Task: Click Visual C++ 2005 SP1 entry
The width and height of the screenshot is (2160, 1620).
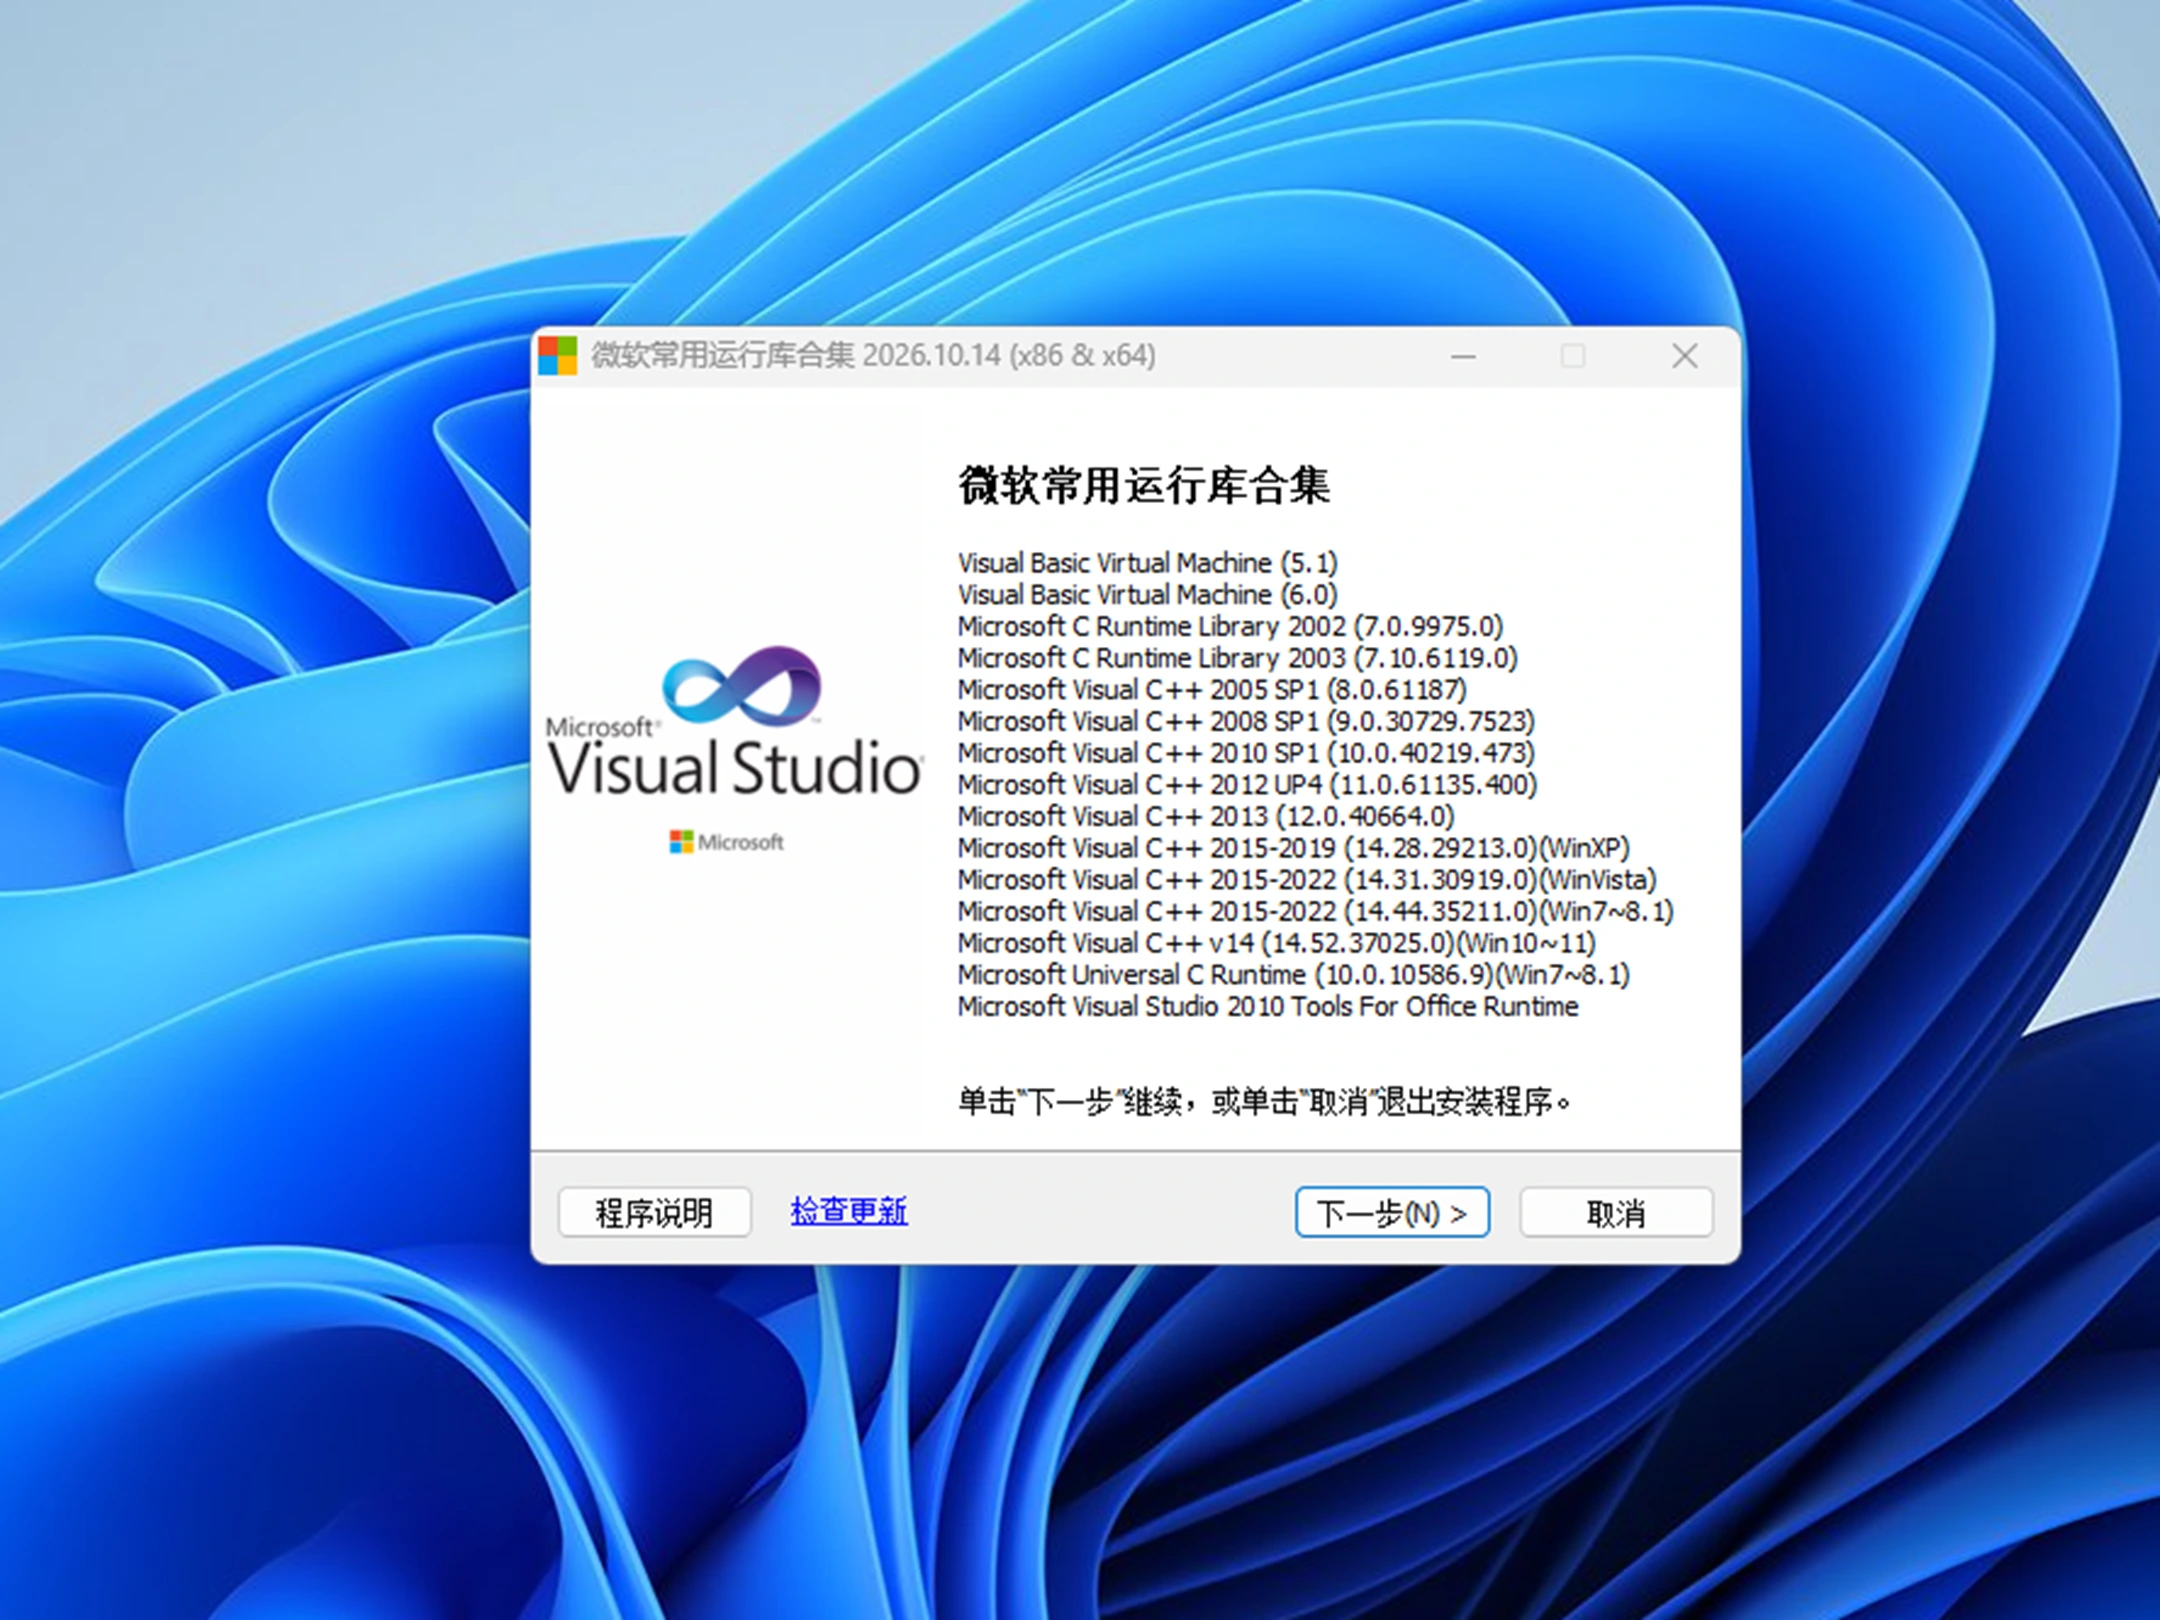Action: coord(1212,690)
